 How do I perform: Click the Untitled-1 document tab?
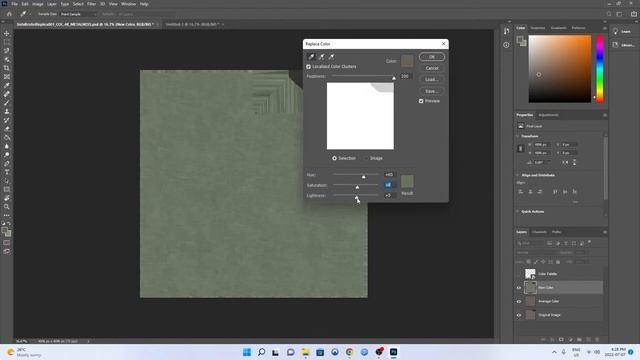tap(192, 24)
